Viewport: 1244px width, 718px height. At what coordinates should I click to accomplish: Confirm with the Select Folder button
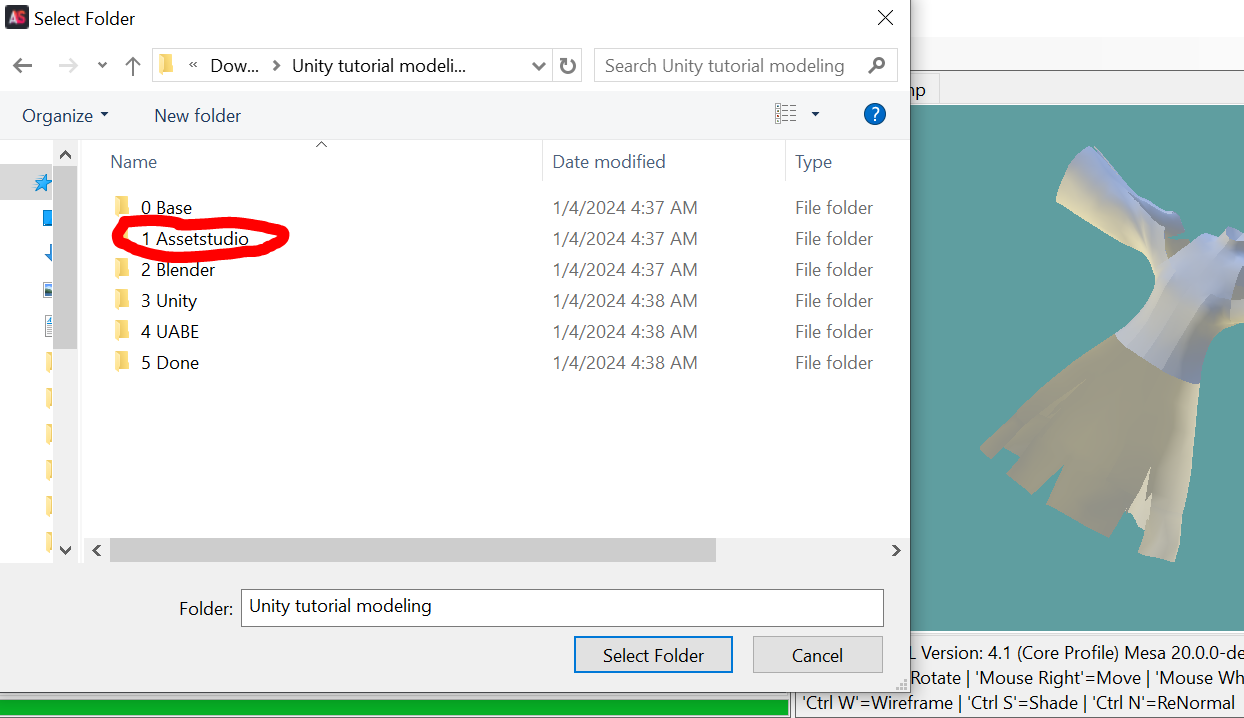click(x=653, y=655)
